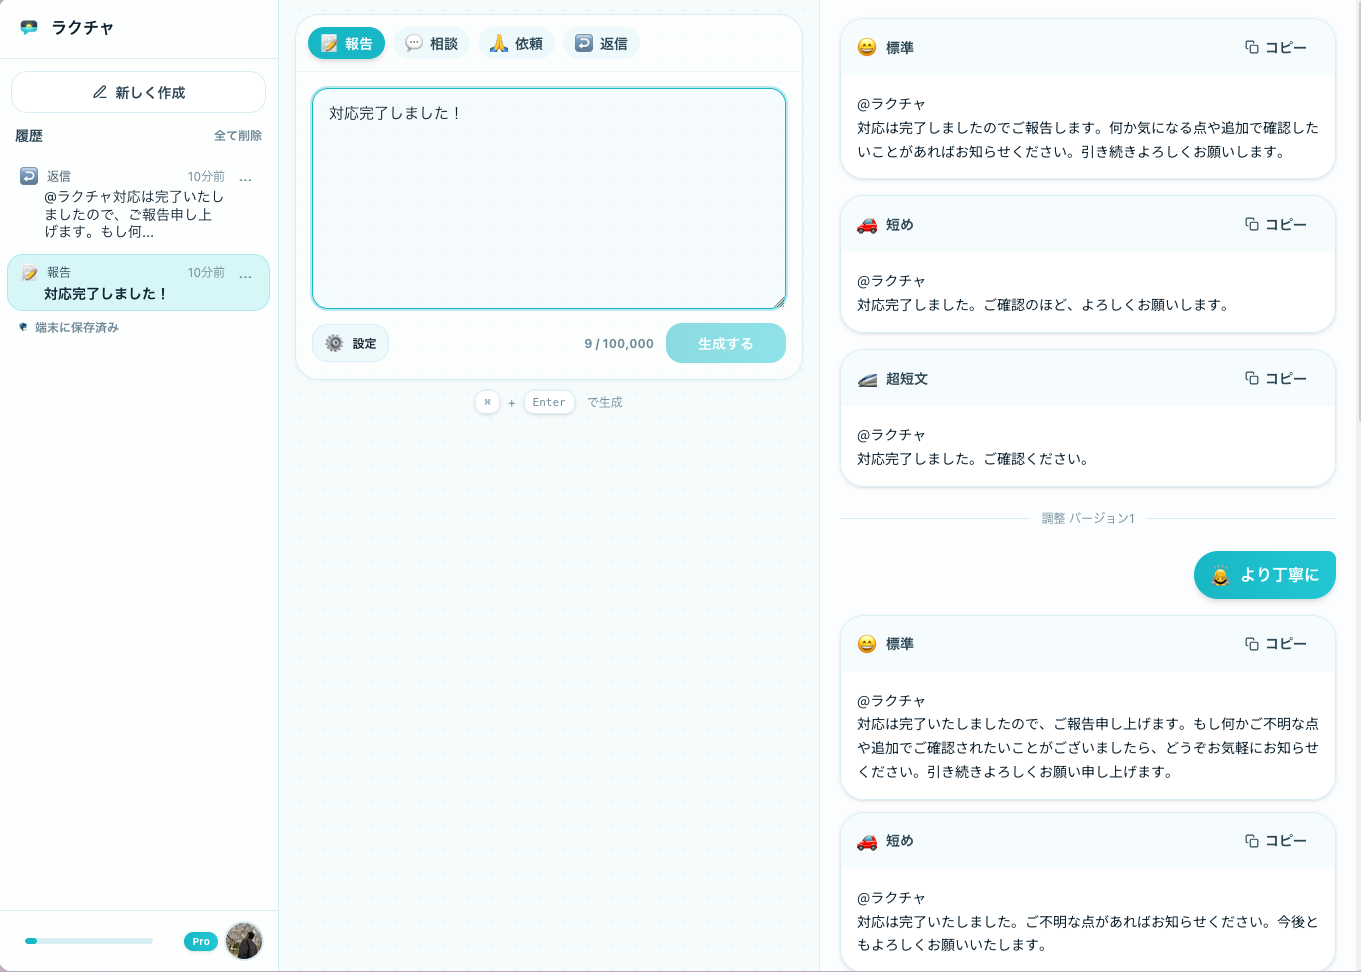The height and width of the screenshot is (972, 1361).
Task: Switch to the 依頼 tab
Action: (x=516, y=43)
